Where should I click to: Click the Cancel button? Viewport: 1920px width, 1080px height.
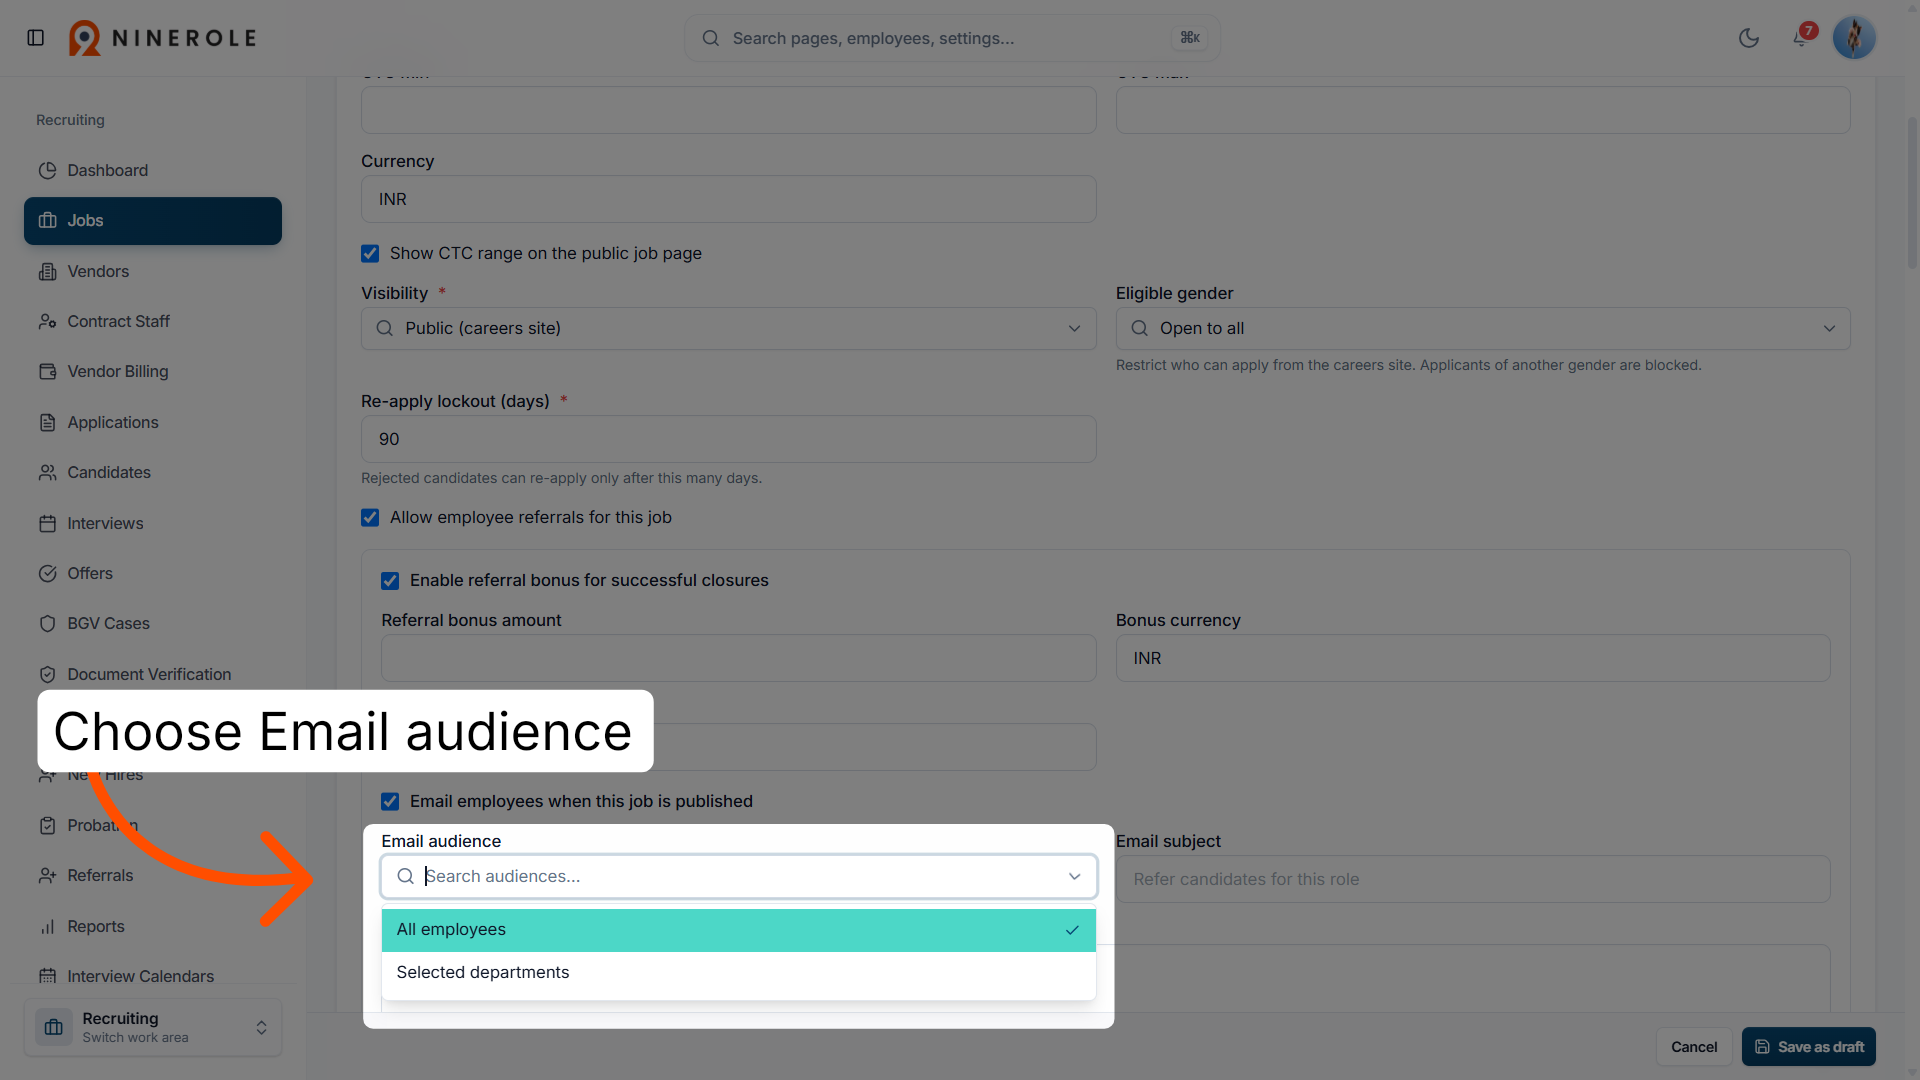point(1693,1047)
